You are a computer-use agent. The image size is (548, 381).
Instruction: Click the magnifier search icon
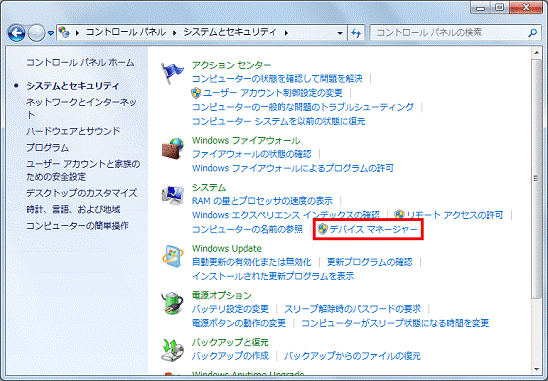coord(532,33)
